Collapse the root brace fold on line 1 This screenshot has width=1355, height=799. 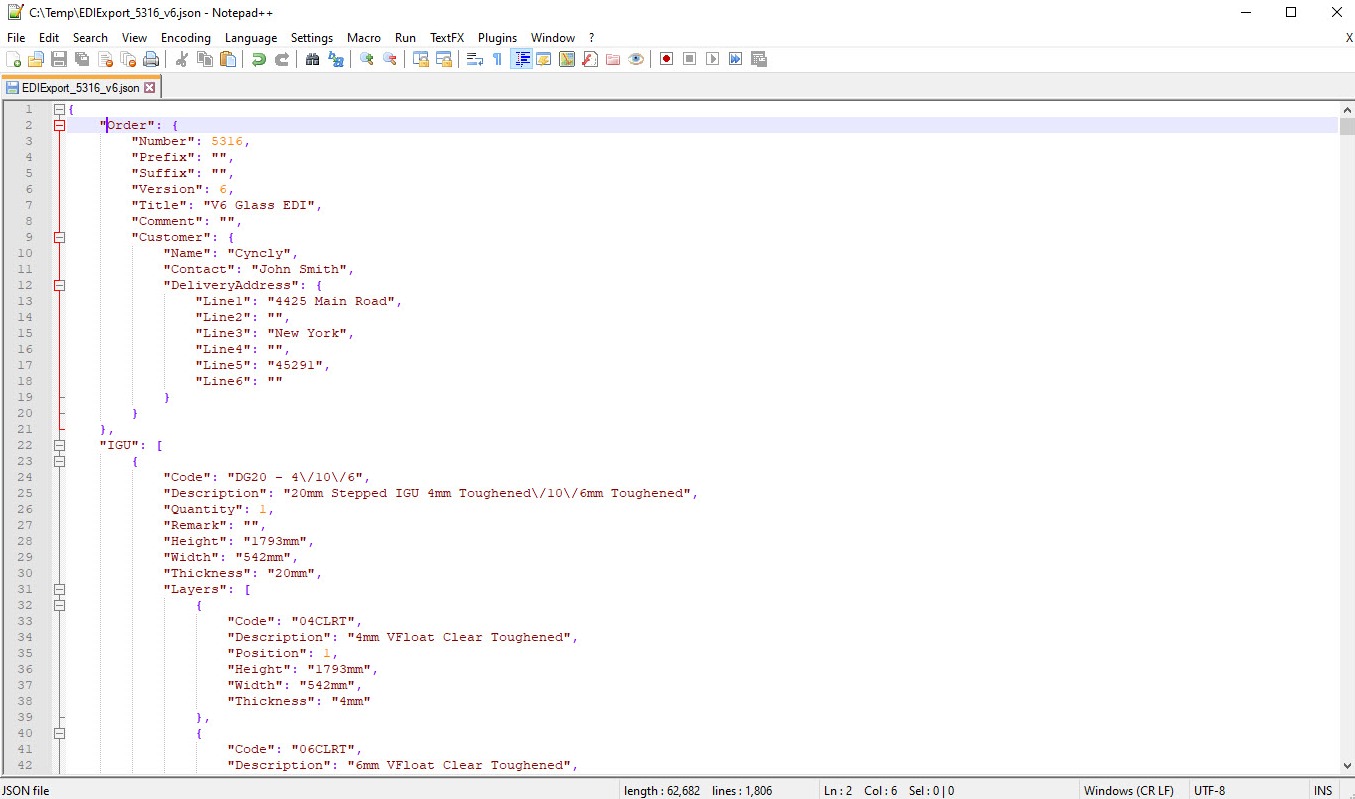[60, 109]
